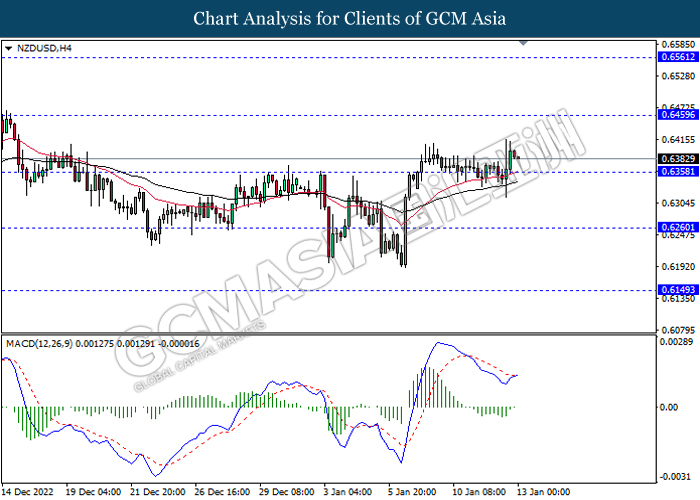
Task: Click the 3 Jan 04:00 time label
Action: pyautogui.click(x=348, y=492)
